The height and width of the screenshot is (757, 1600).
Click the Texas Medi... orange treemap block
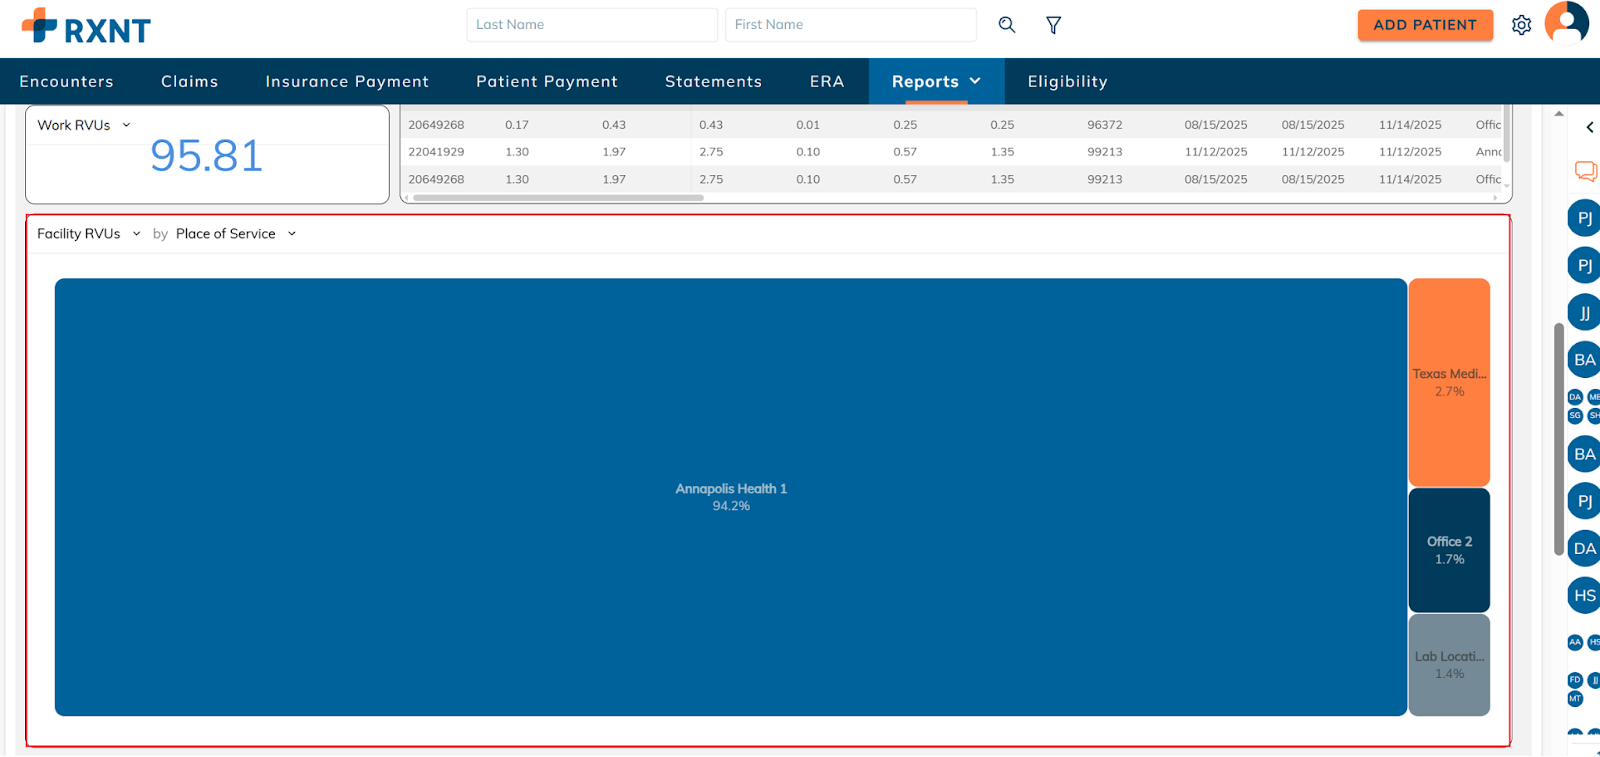click(1449, 382)
